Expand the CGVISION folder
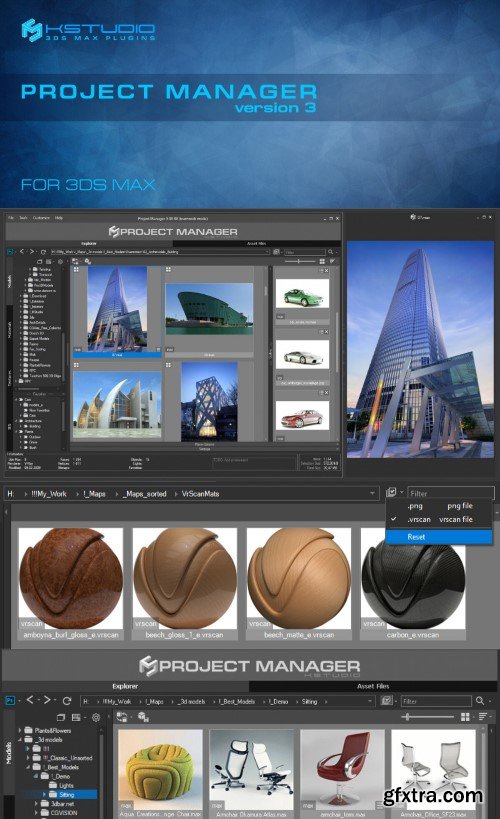 (36, 813)
